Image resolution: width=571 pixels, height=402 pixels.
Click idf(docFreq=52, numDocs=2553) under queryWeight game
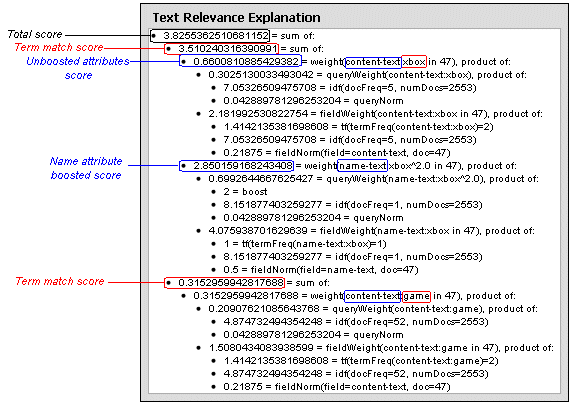[355, 322]
